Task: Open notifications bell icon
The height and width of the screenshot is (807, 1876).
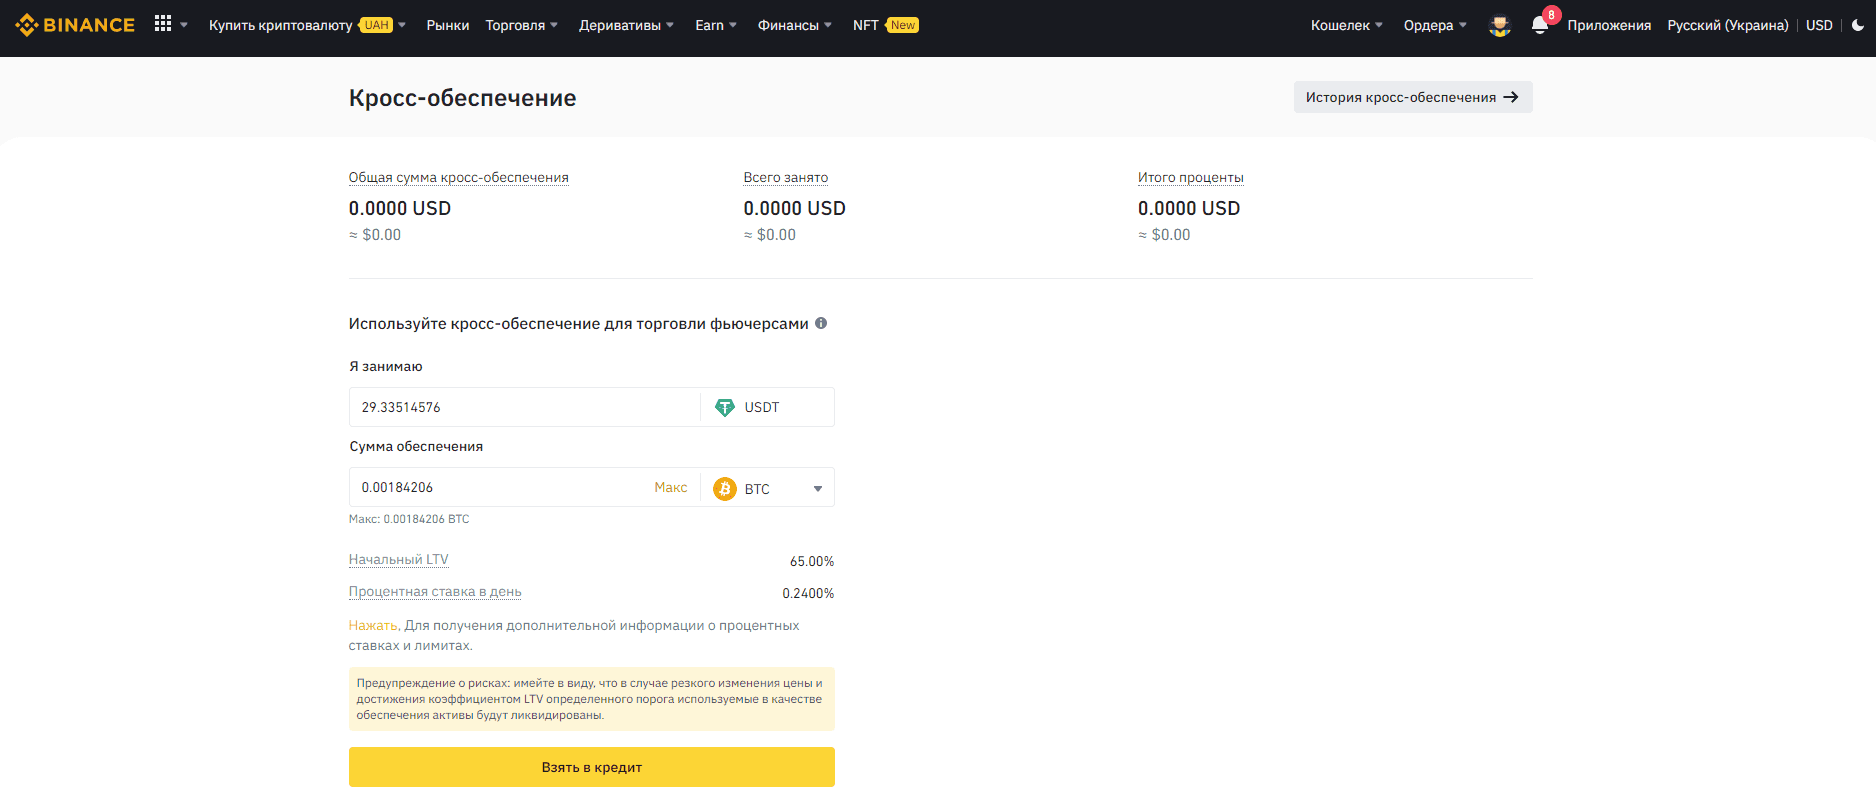Action: 1540,26
